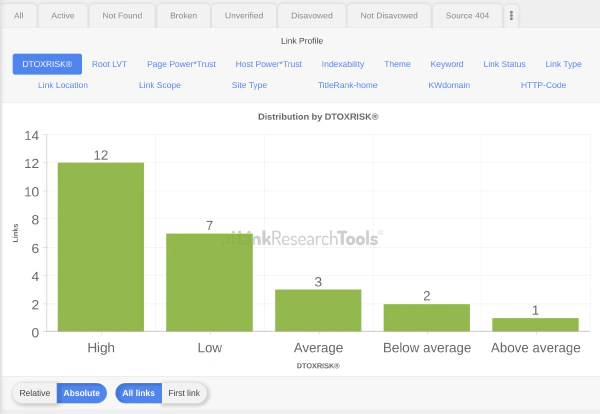Screen dimensions: 600x414
Task: Open the Theme link profile
Action: pyautogui.click(x=397, y=64)
